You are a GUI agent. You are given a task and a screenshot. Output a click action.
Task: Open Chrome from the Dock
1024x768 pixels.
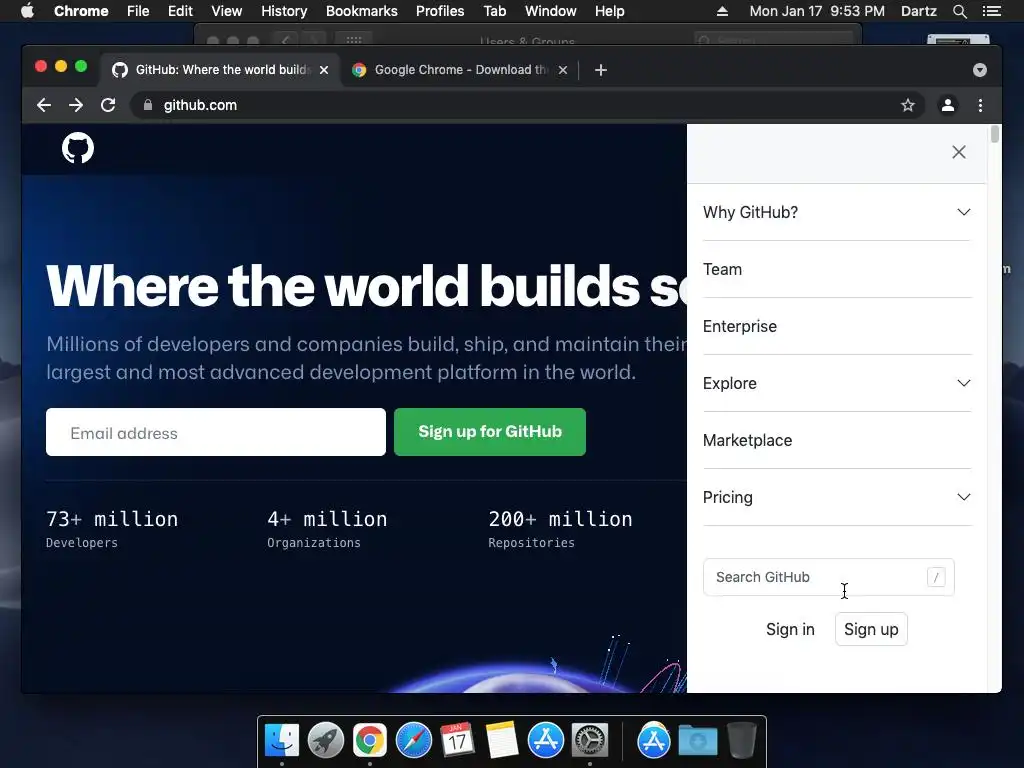370,741
